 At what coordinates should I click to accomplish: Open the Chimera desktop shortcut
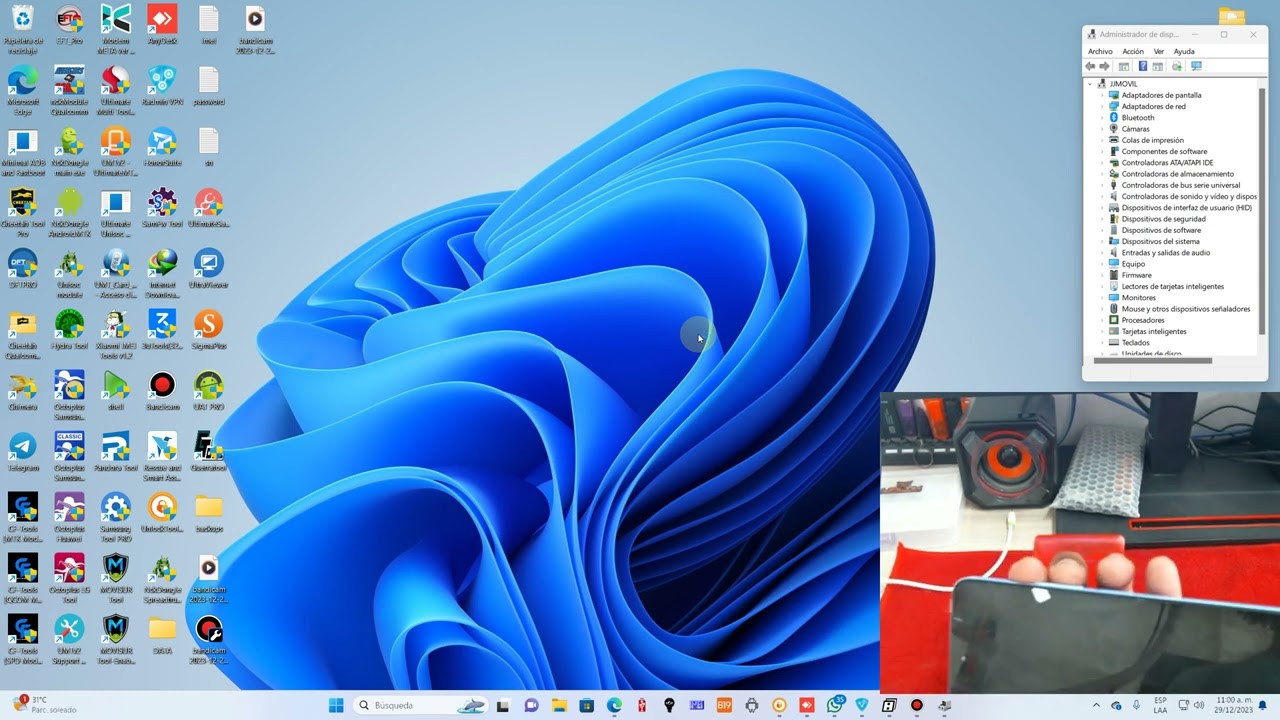tap(22, 391)
